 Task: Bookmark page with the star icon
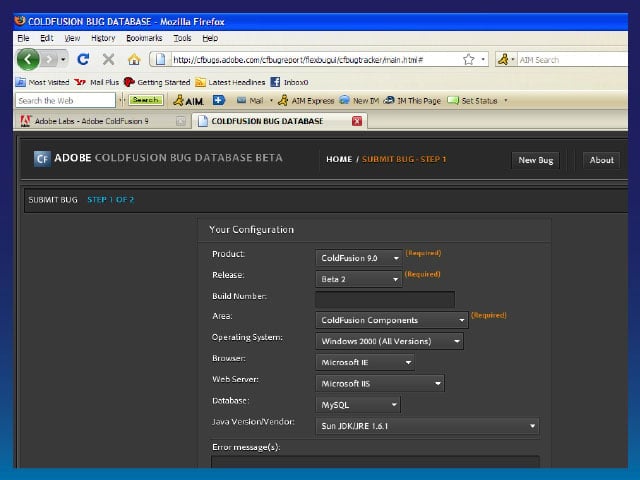[x=469, y=60]
